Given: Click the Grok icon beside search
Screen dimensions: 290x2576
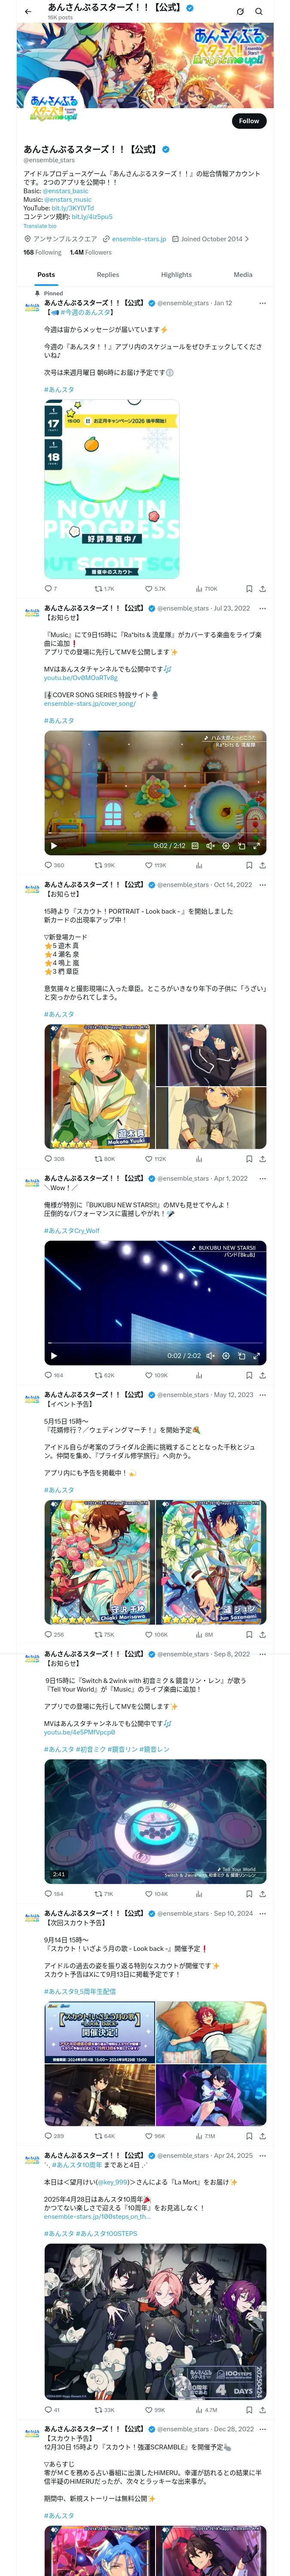Looking at the screenshot, I should (x=240, y=11).
